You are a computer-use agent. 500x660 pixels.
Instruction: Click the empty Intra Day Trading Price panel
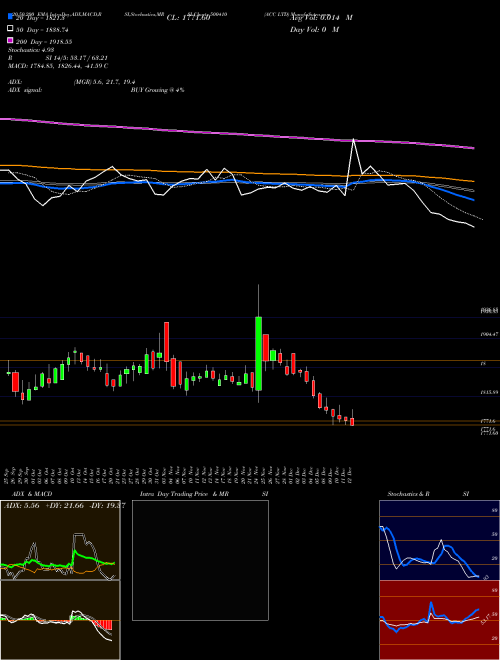pos(200,560)
